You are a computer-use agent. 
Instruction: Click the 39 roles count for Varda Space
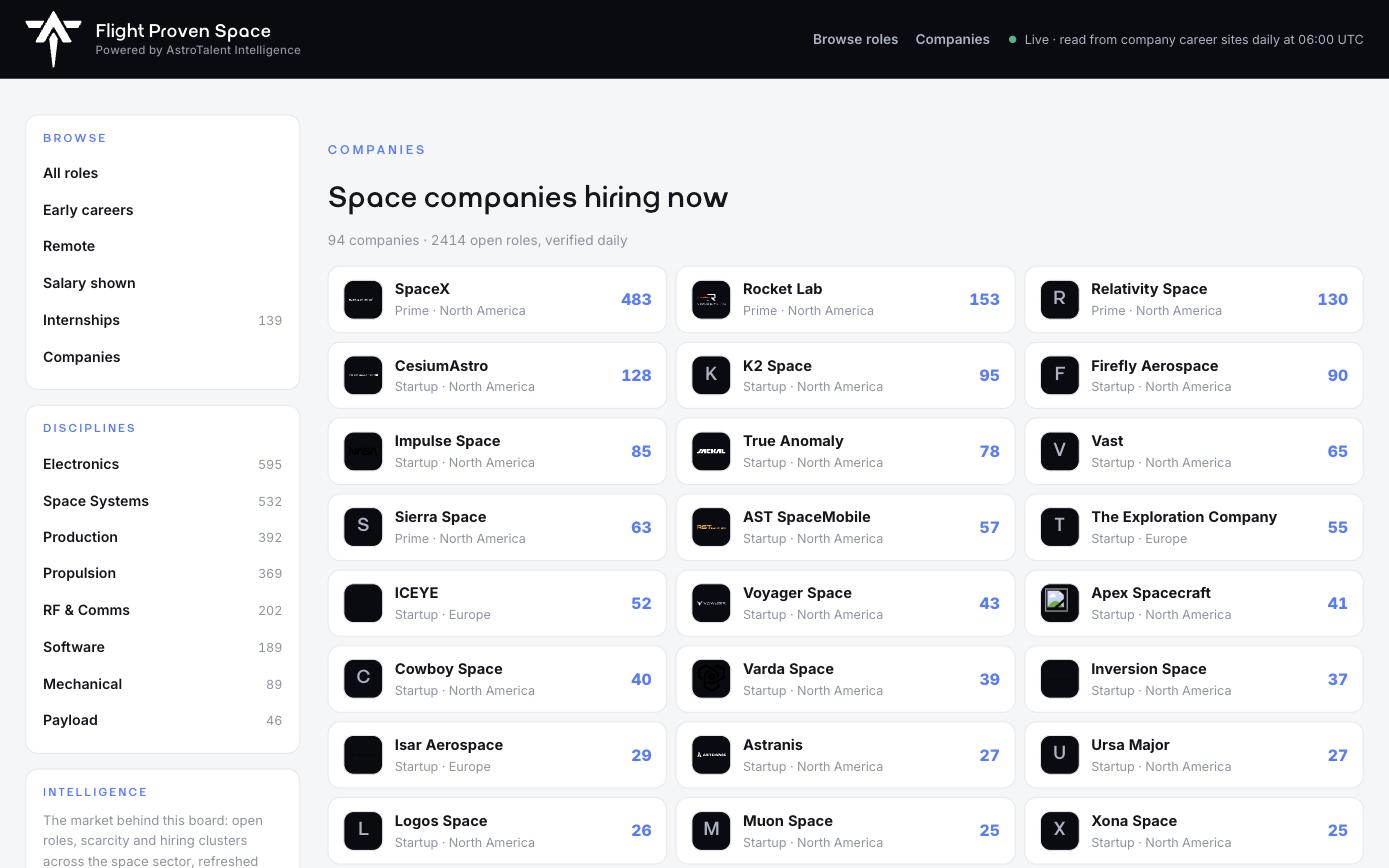[989, 679]
